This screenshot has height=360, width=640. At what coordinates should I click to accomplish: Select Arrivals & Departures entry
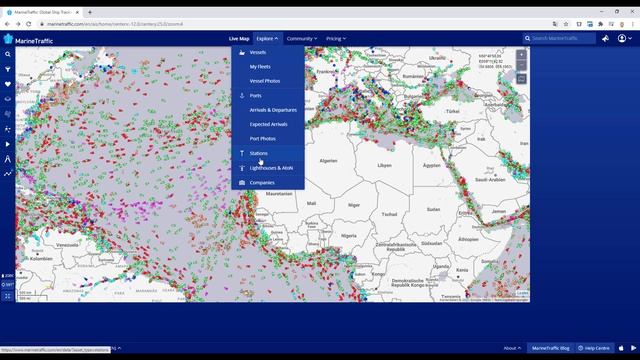coord(268,110)
